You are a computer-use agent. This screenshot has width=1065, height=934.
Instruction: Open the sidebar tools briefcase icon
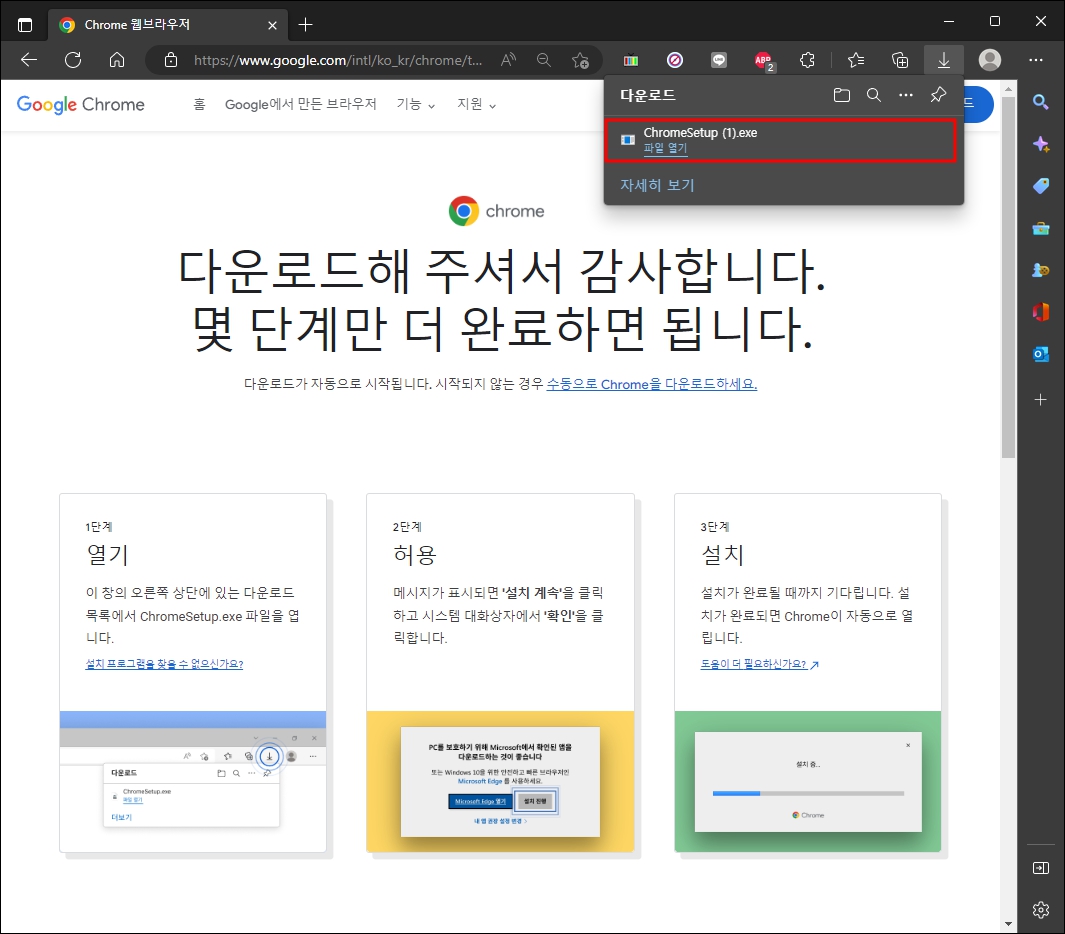click(x=1041, y=228)
